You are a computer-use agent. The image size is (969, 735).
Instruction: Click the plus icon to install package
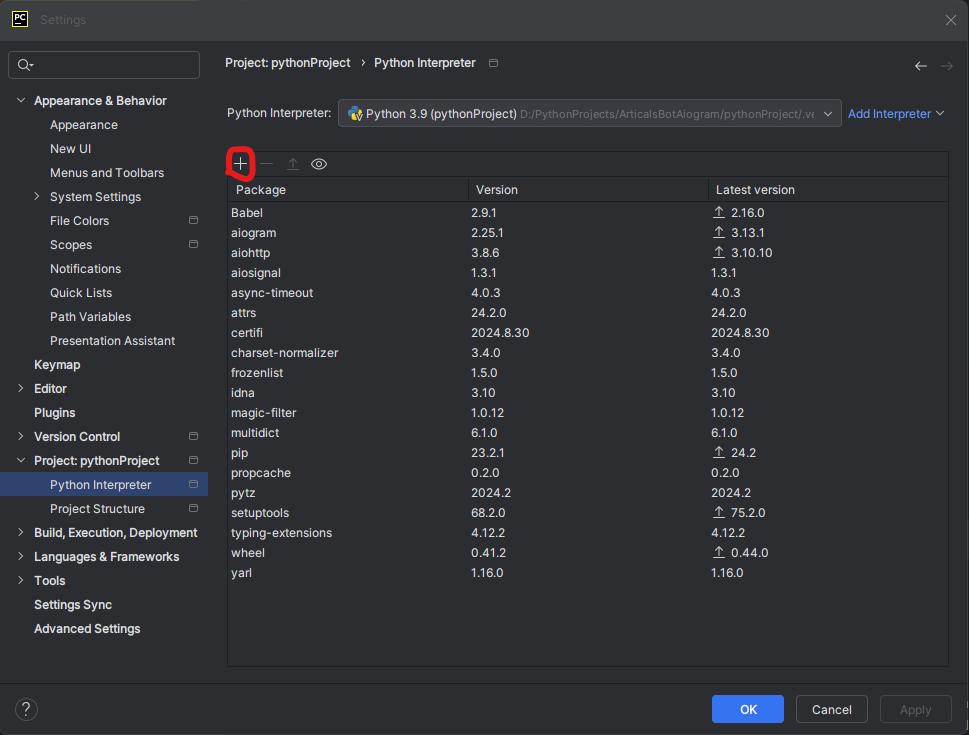(x=241, y=164)
